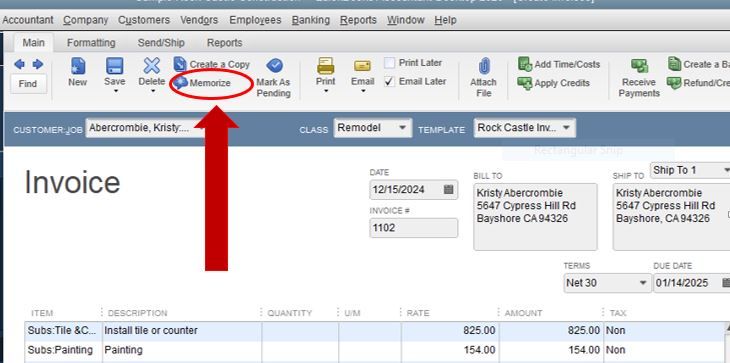Click Refund/Credits icon
This screenshot has width=730, height=363.
tap(674, 83)
